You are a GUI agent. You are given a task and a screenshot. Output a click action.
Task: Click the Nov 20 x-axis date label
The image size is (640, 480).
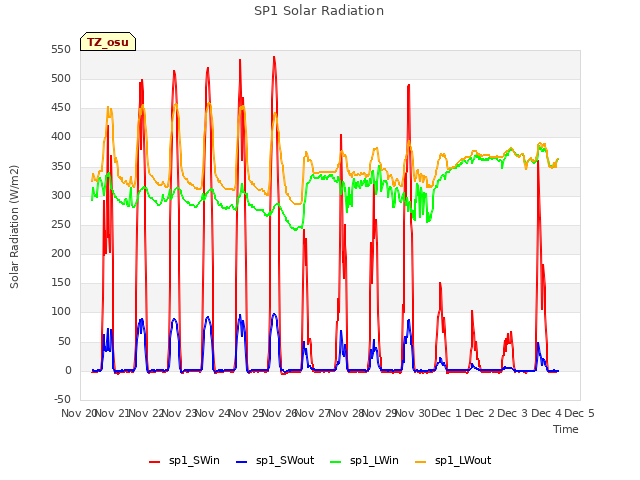pyautogui.click(x=78, y=413)
